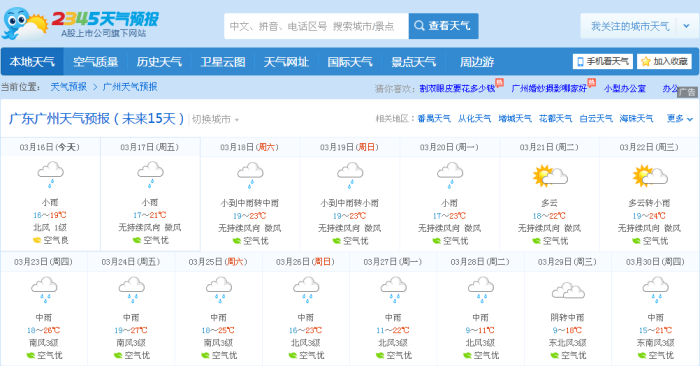Click the sunny cloudy icon for 03月22日
Viewport: 700px width, 366px height.
(x=650, y=176)
